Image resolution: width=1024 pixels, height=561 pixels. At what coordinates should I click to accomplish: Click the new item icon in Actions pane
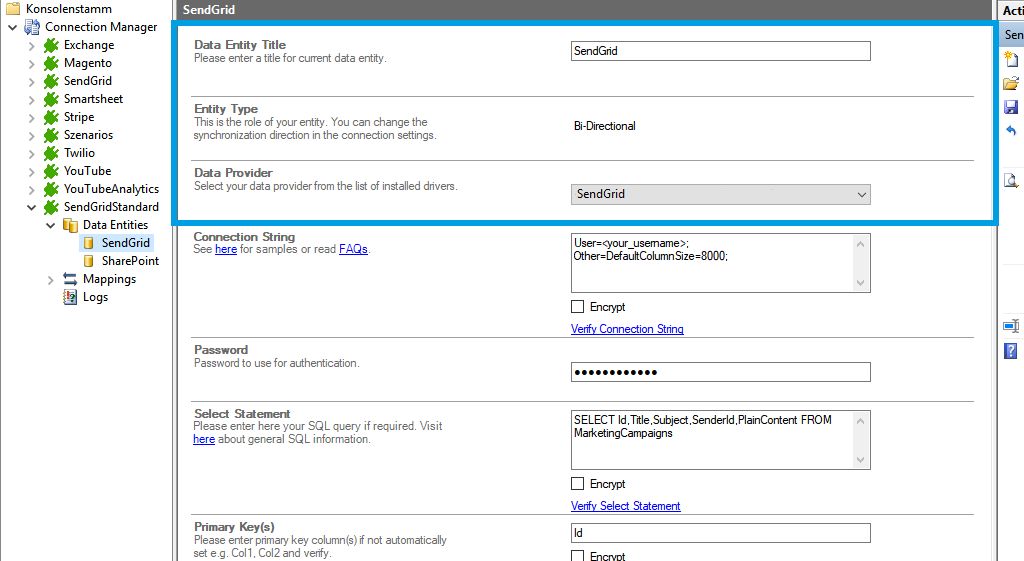pyautogui.click(x=1011, y=59)
